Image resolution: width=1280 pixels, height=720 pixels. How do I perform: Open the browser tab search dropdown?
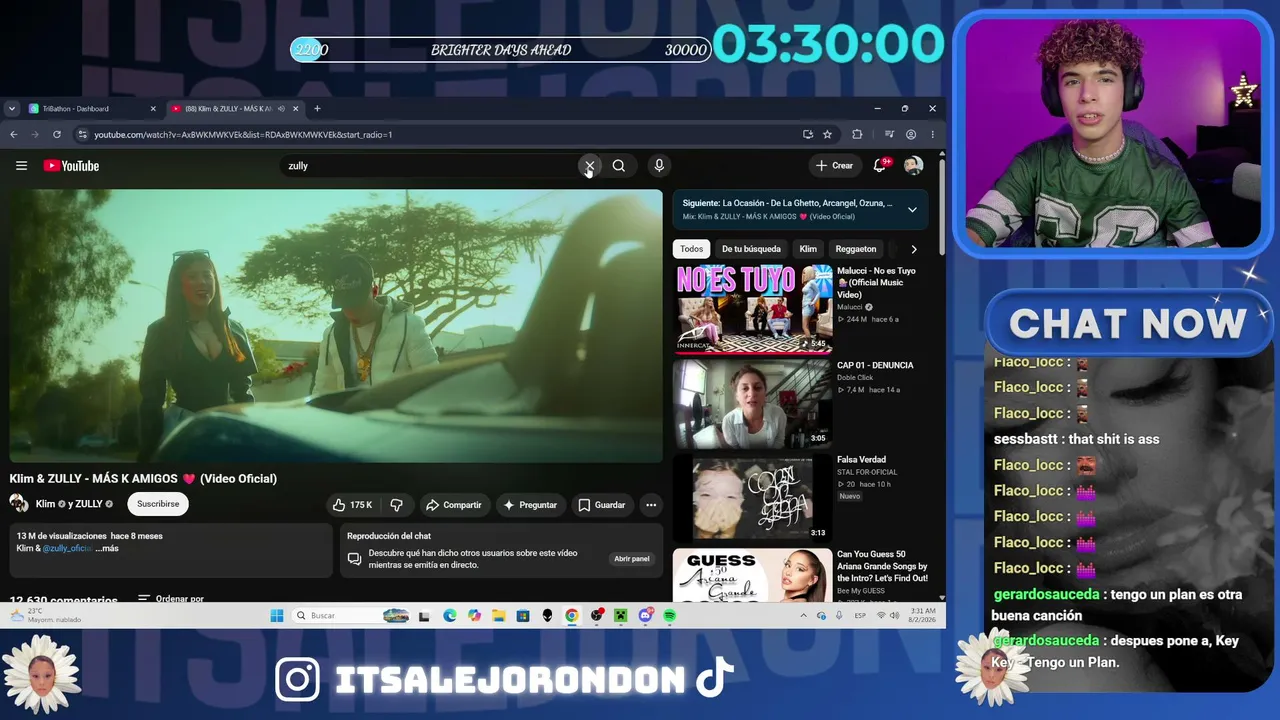11,108
